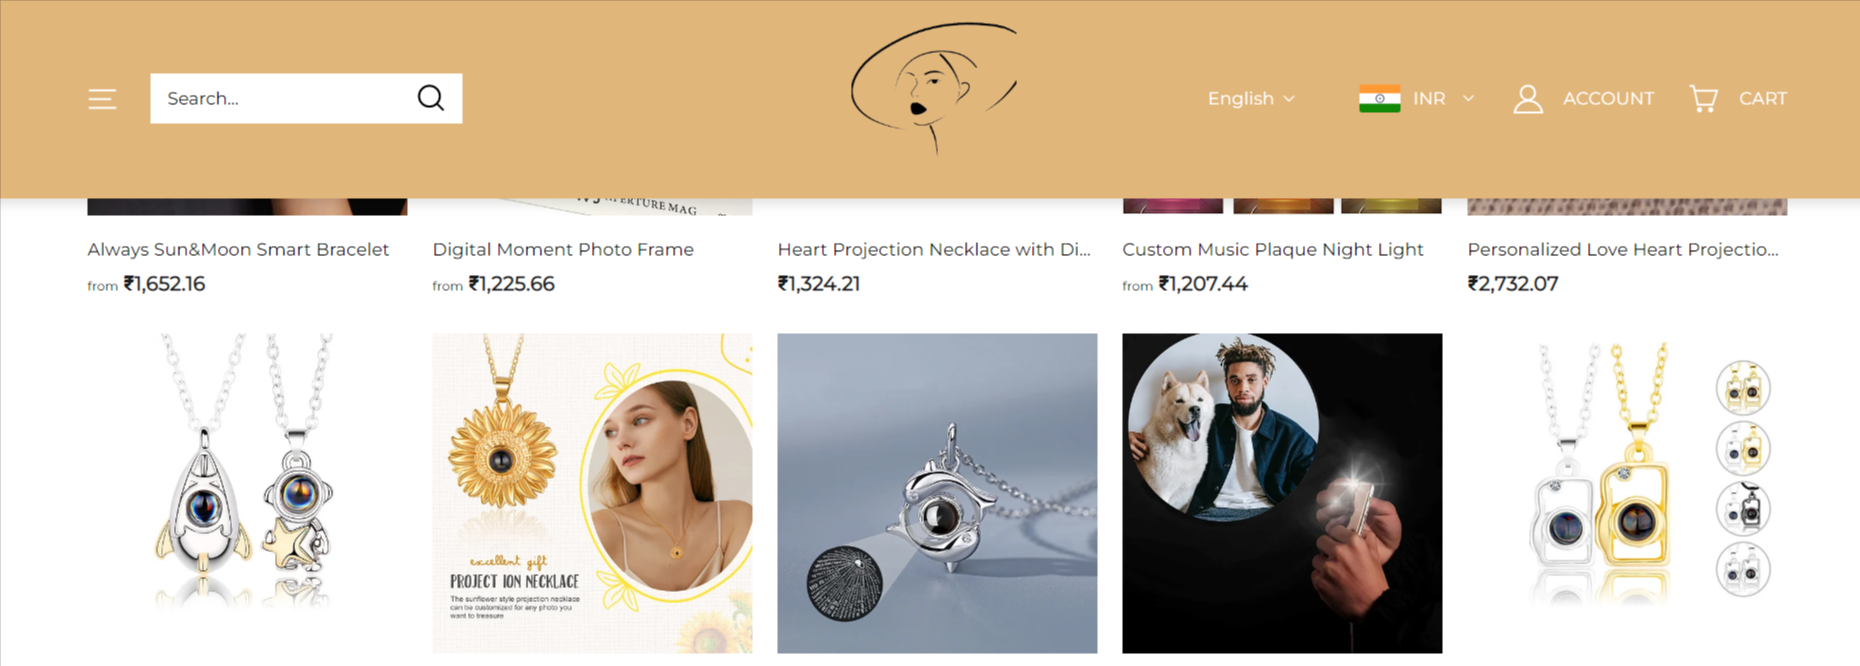Select the top camera necklace variant thumbnail
Image resolution: width=1860 pixels, height=666 pixels.
click(x=1743, y=388)
